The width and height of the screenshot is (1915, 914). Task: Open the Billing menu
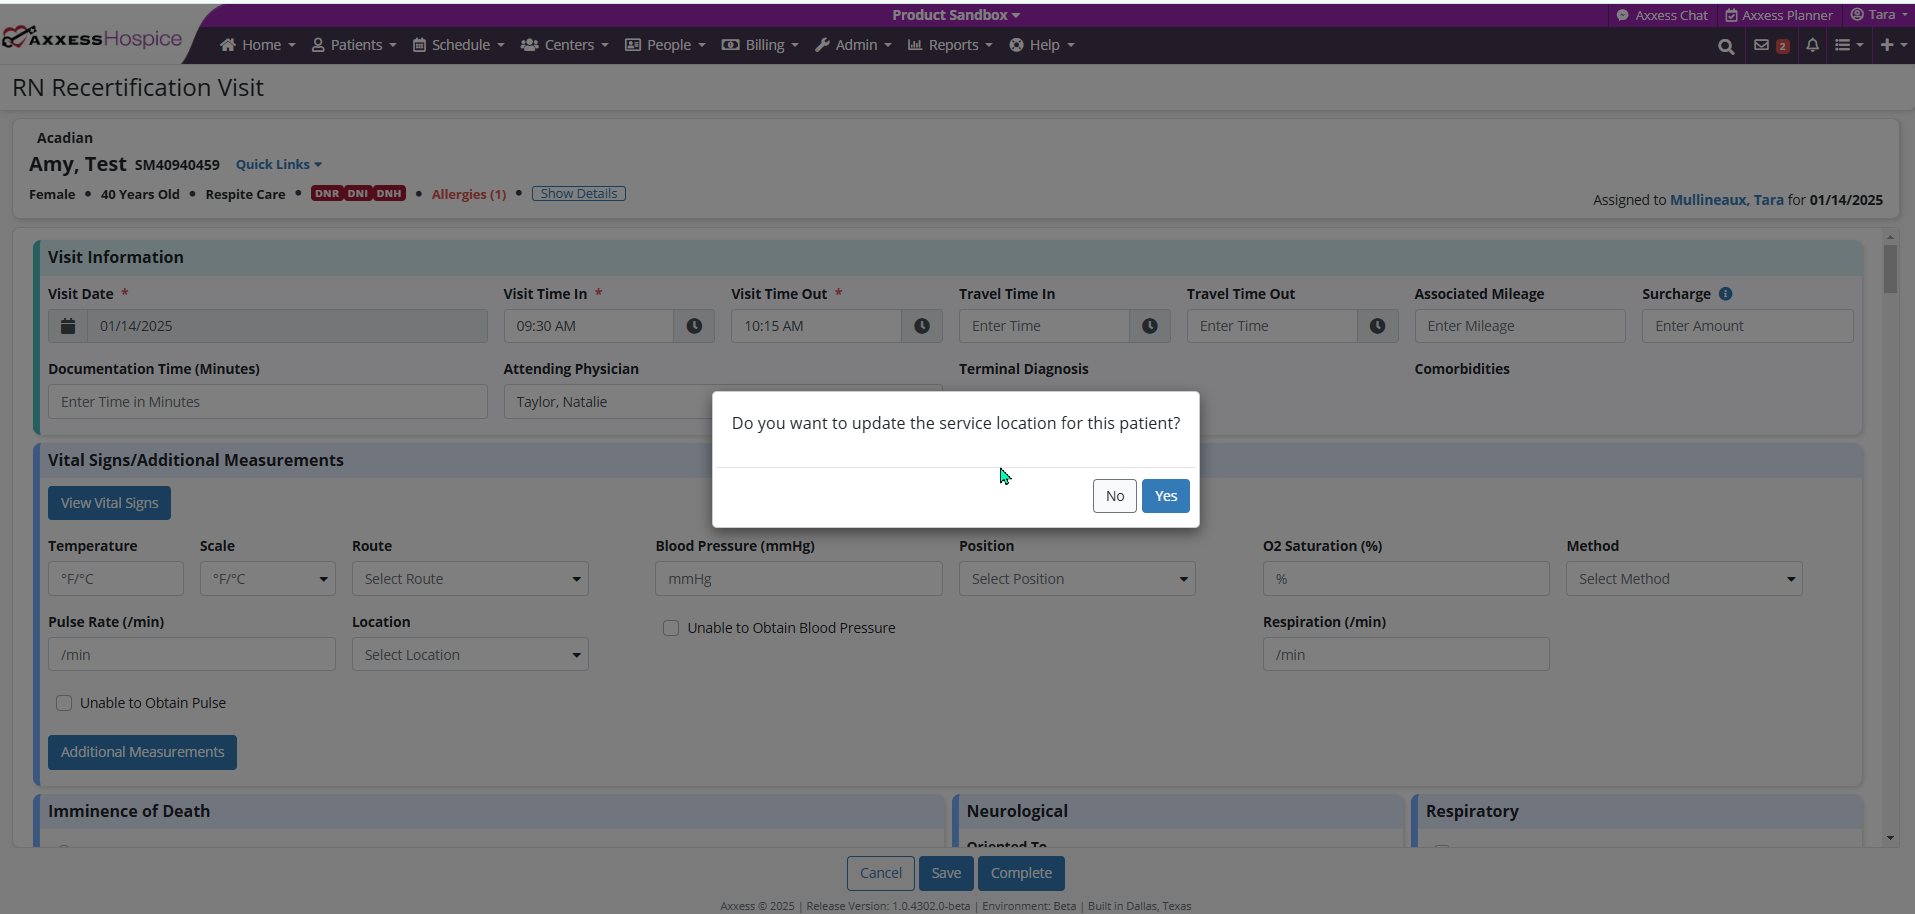pos(760,45)
